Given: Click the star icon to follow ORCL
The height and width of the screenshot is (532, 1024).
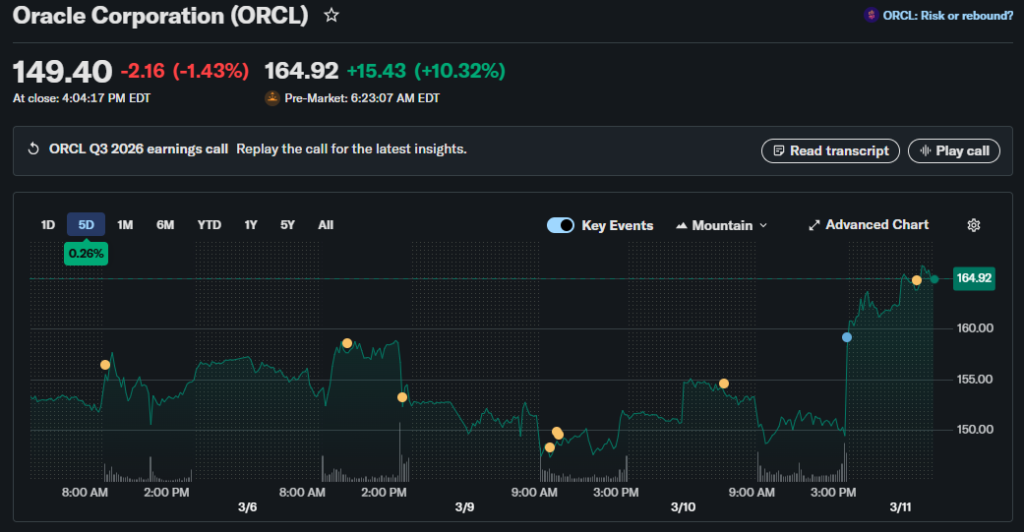Looking at the screenshot, I should [x=332, y=16].
